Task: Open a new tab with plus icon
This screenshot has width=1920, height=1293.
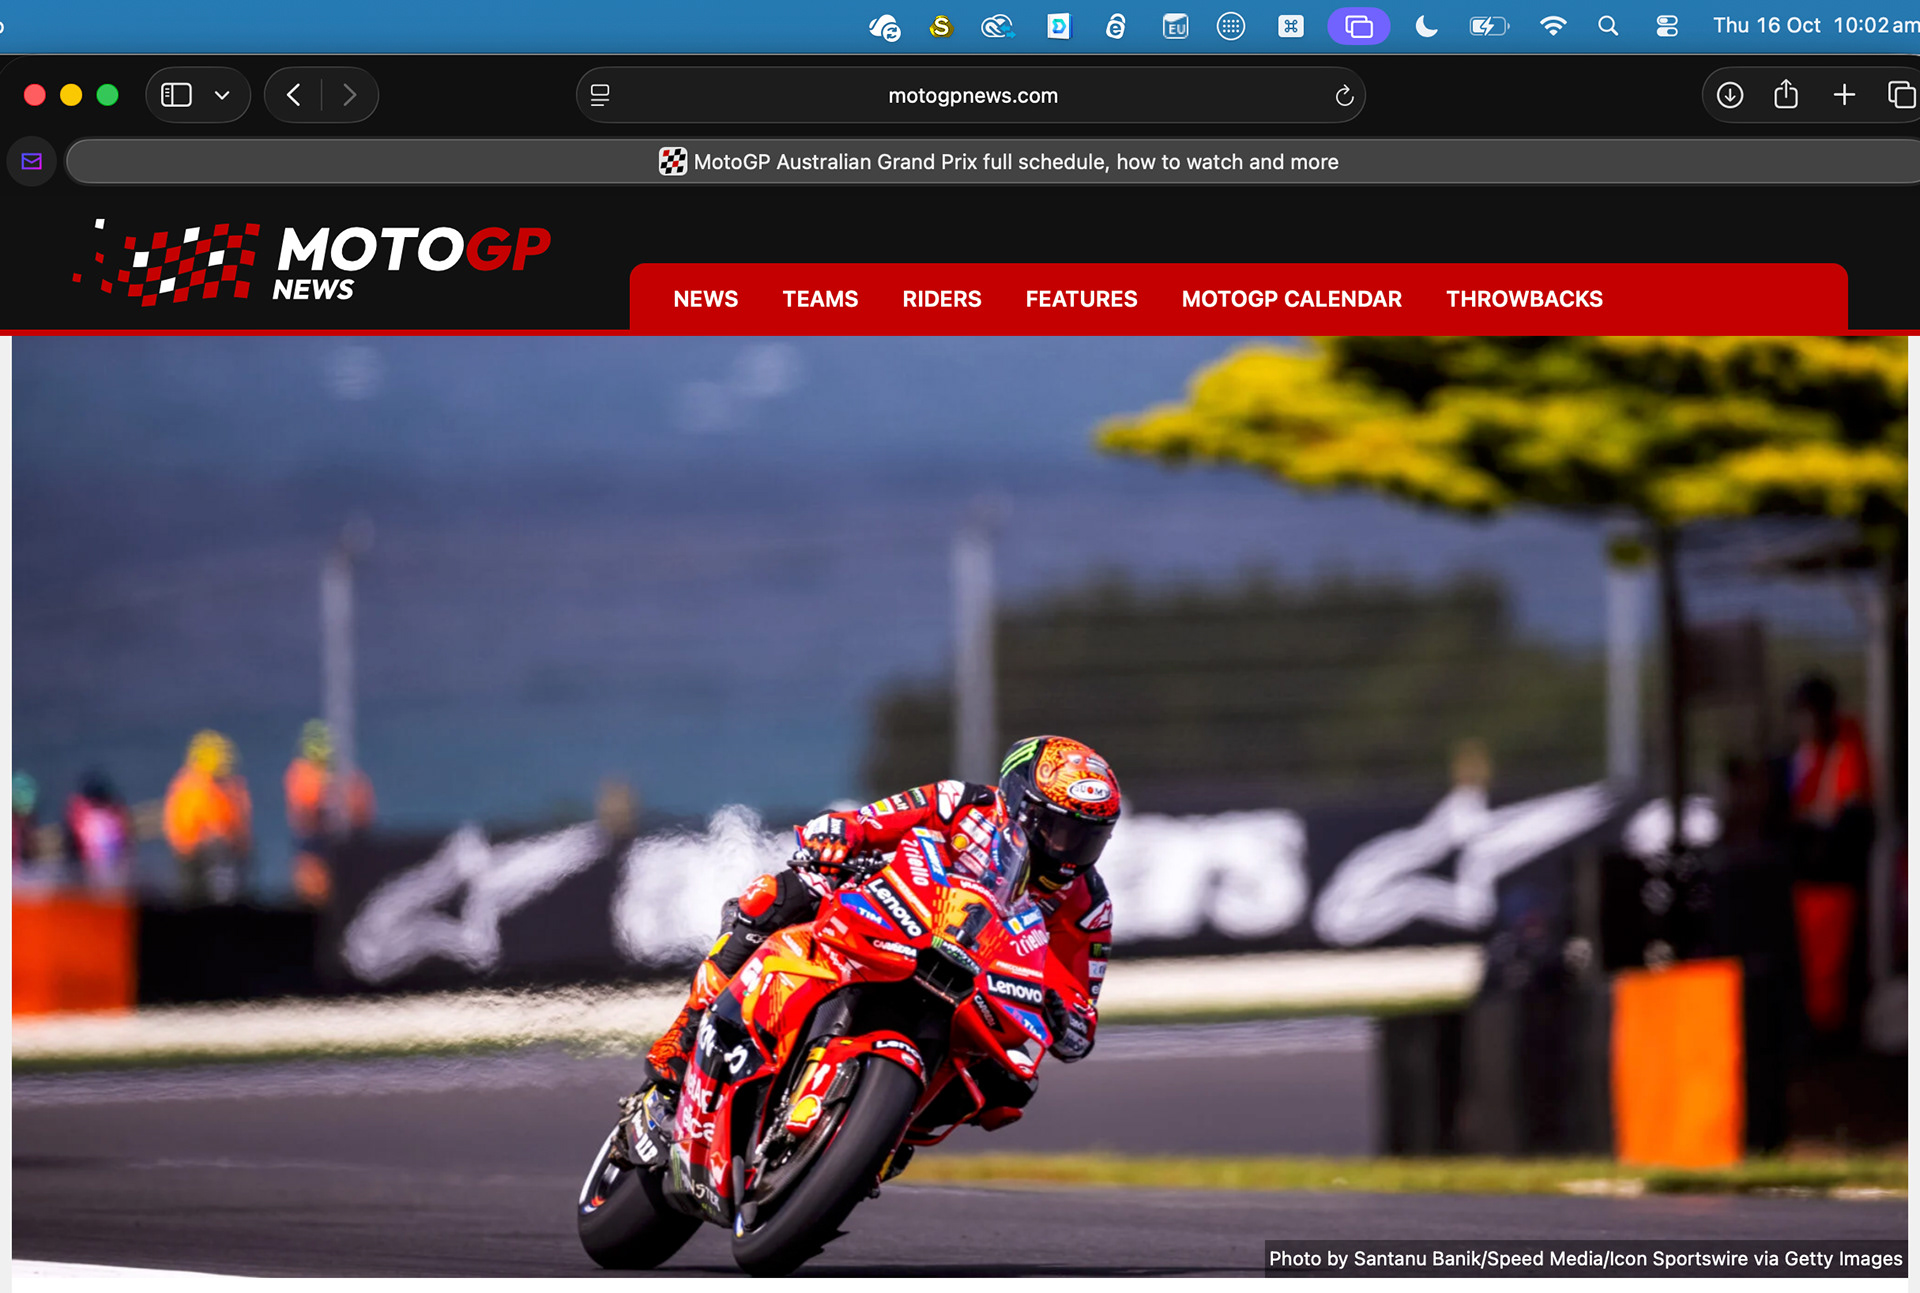Action: point(1844,95)
